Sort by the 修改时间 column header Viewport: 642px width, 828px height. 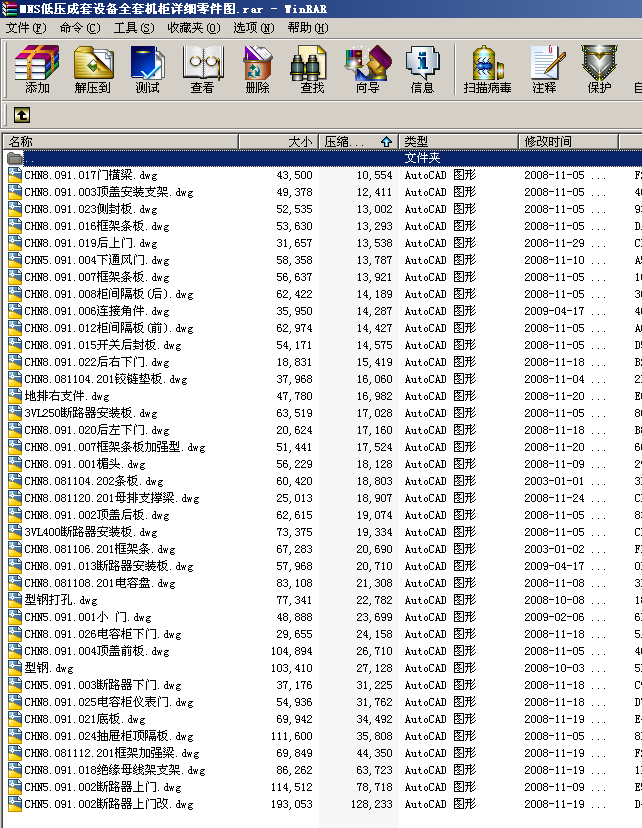568,142
